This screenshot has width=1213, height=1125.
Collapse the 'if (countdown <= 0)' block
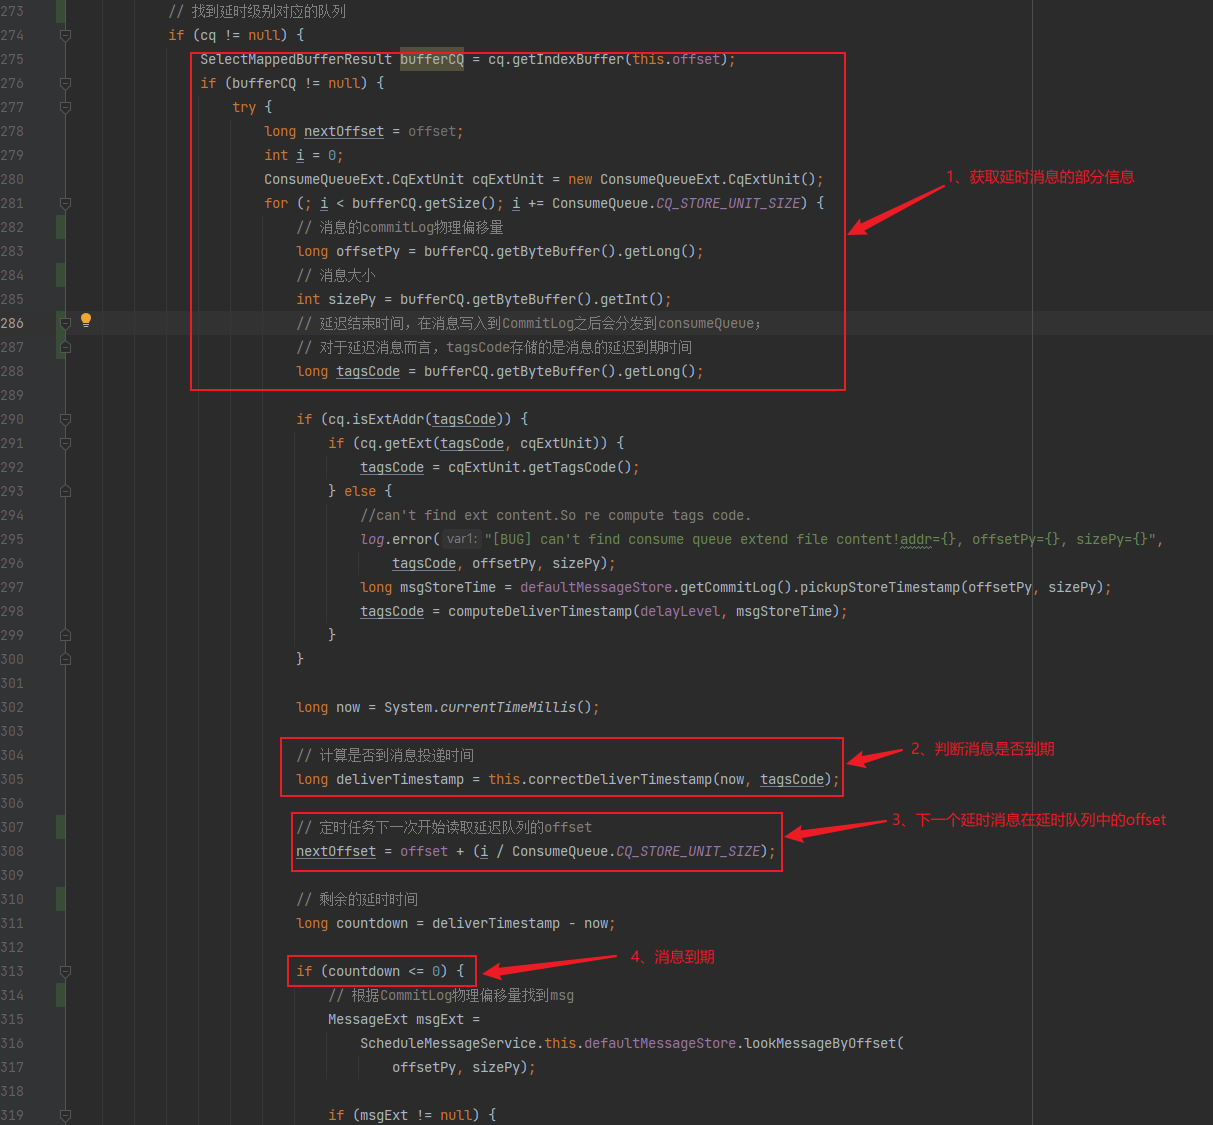click(x=65, y=971)
